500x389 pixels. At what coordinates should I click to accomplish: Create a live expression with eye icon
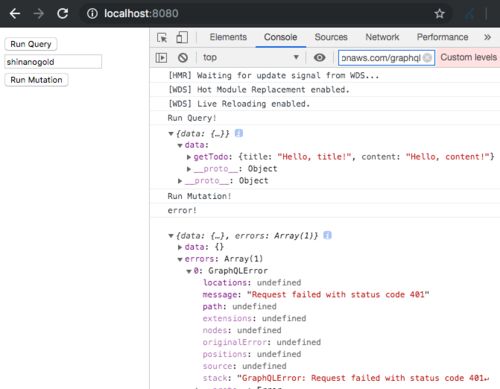click(x=319, y=58)
